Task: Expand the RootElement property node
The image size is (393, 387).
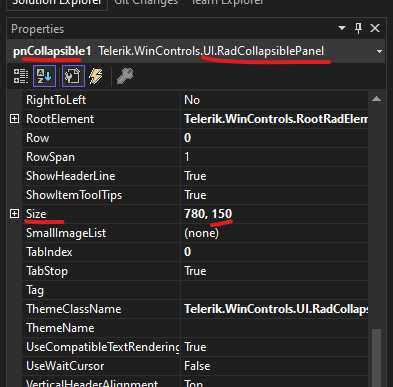Action: [x=14, y=119]
